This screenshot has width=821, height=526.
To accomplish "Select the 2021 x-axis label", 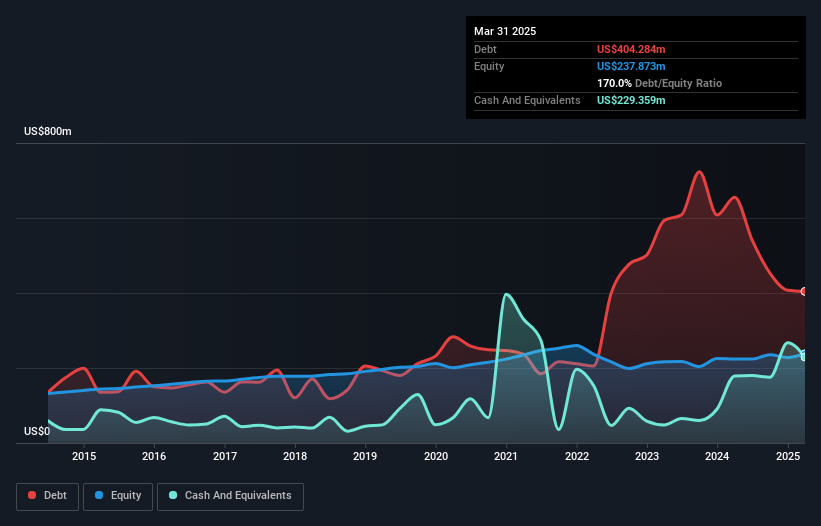I will pyautogui.click(x=506, y=456).
